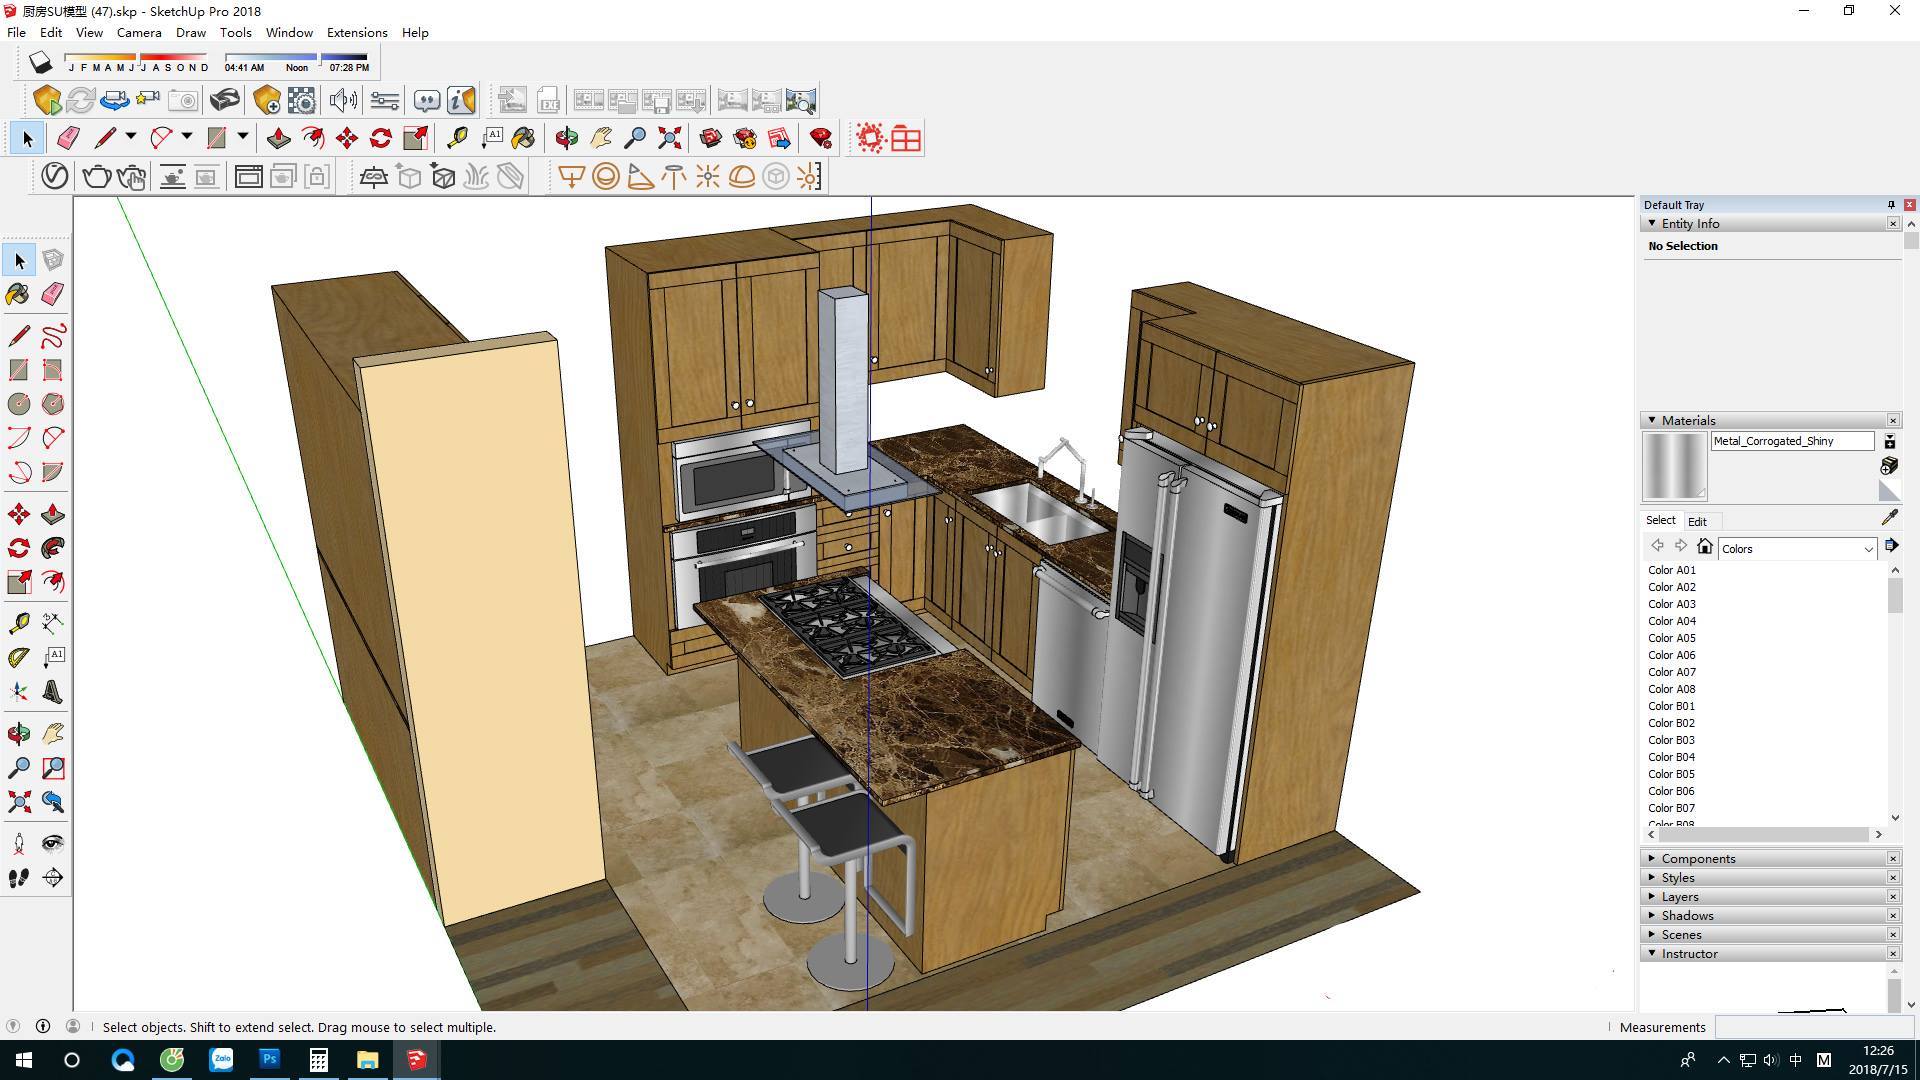This screenshot has width=1920, height=1080.
Task: Click the Metal_Corrugated_Shiny material preview swatch
Action: [1674, 465]
